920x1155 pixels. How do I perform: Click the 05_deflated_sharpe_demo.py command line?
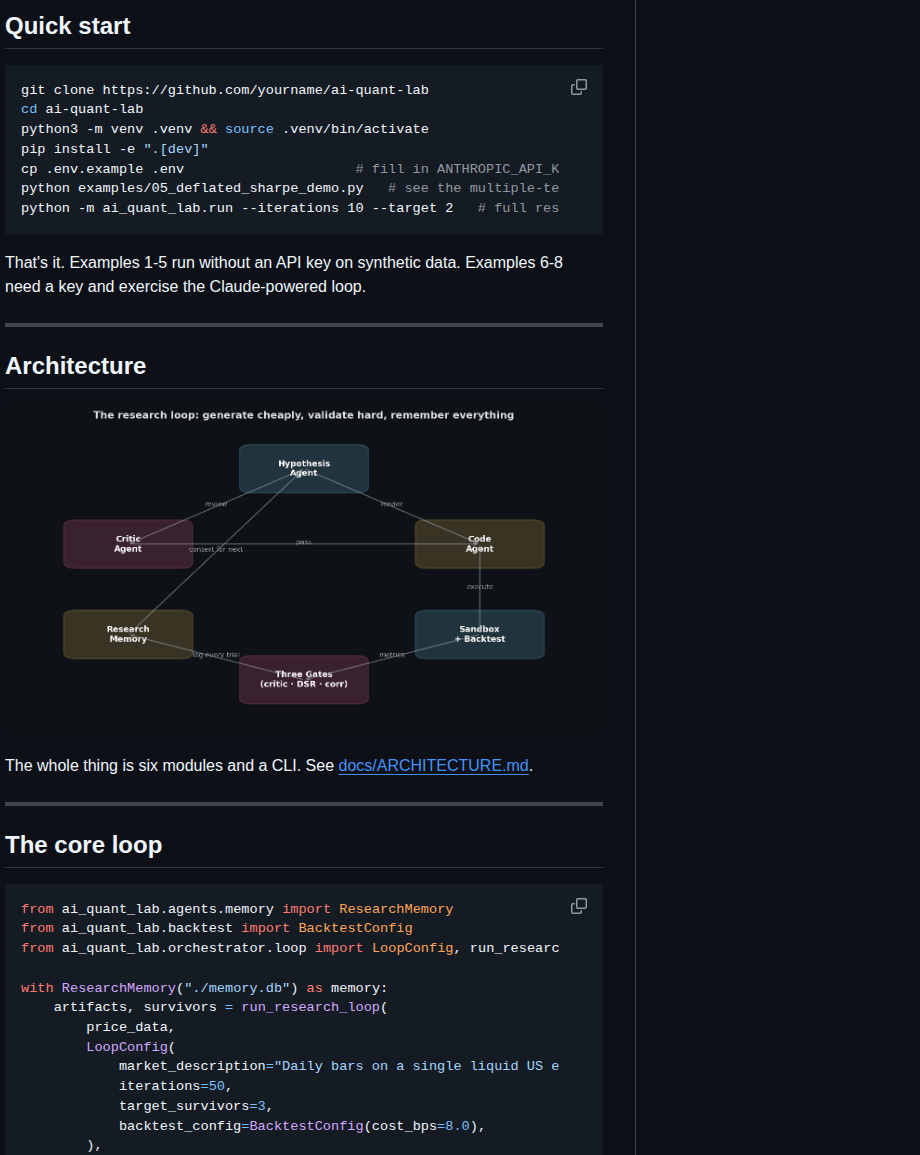(x=289, y=188)
